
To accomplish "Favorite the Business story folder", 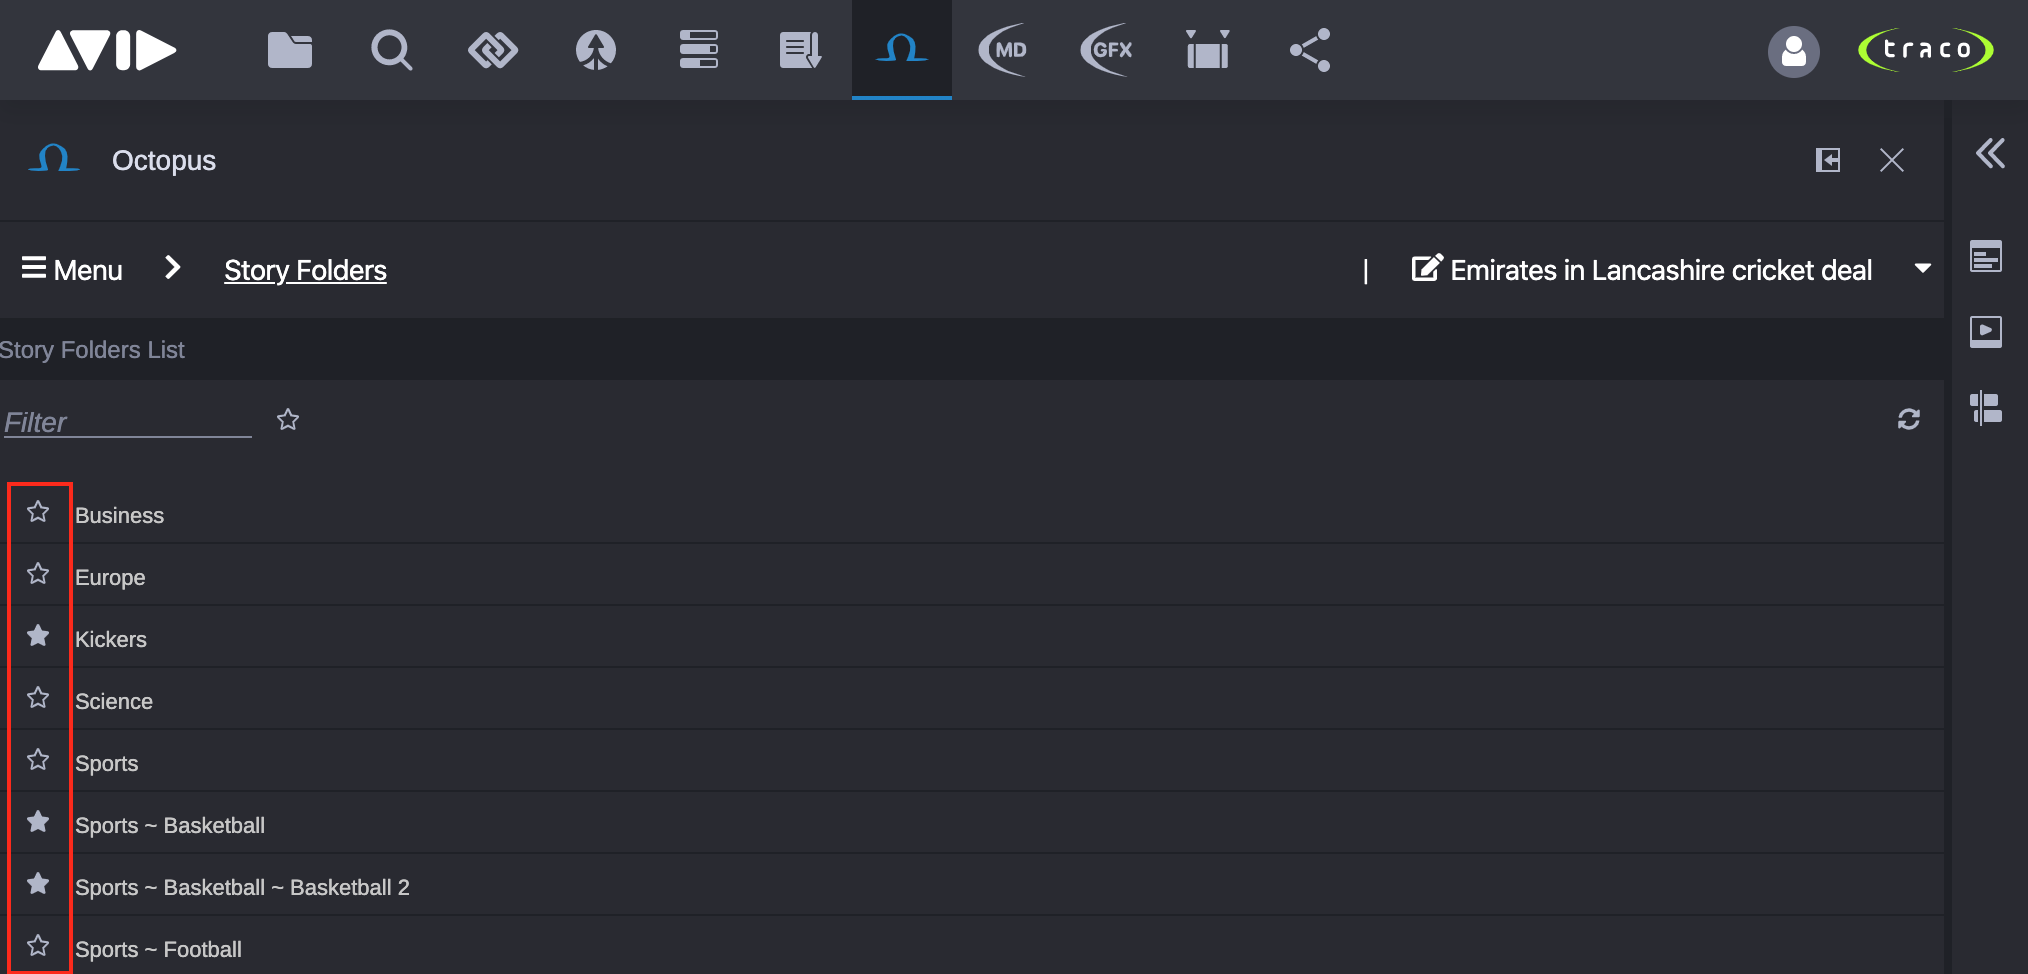I will [39, 512].
